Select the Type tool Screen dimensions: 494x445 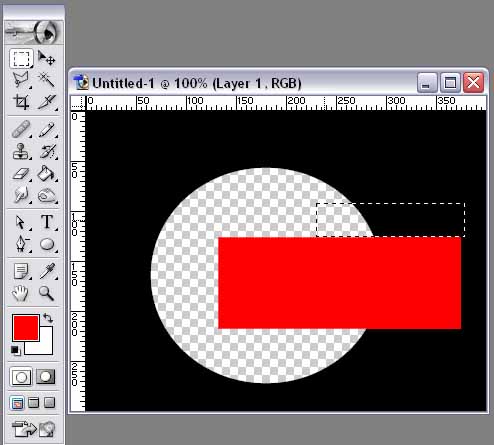click(47, 222)
